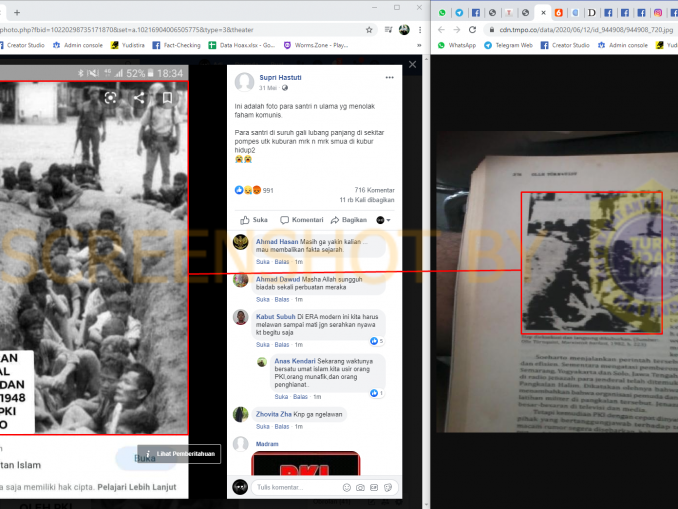Open Telegram Web bookmark in right window

tap(508, 45)
